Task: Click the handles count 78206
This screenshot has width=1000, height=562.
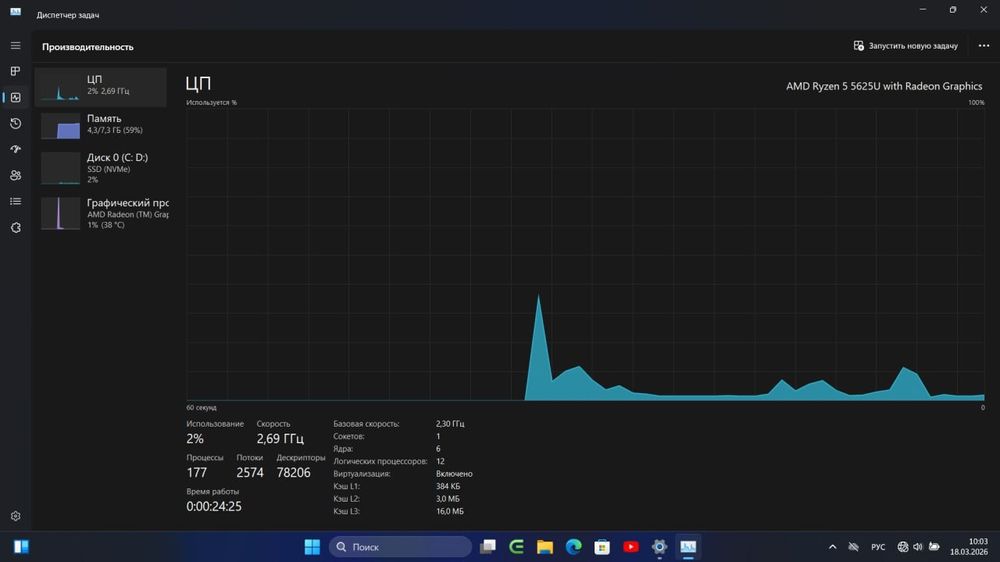Action: (293, 473)
